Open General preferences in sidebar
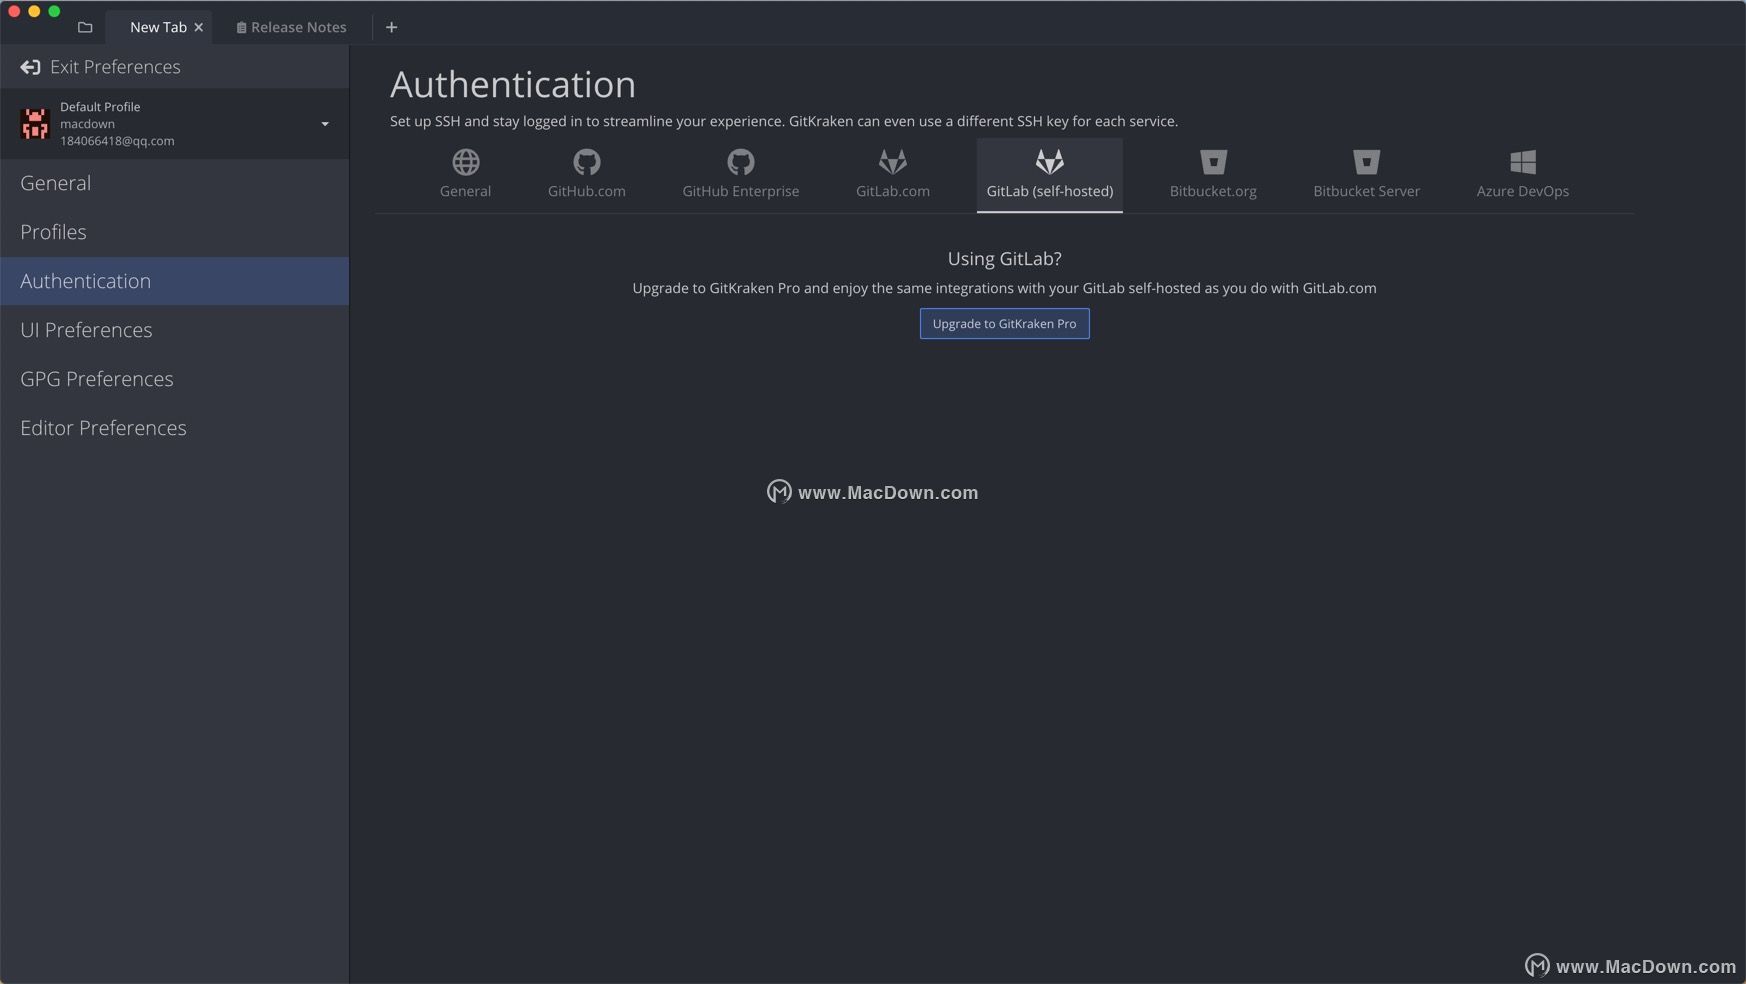This screenshot has width=1746, height=984. (174, 183)
